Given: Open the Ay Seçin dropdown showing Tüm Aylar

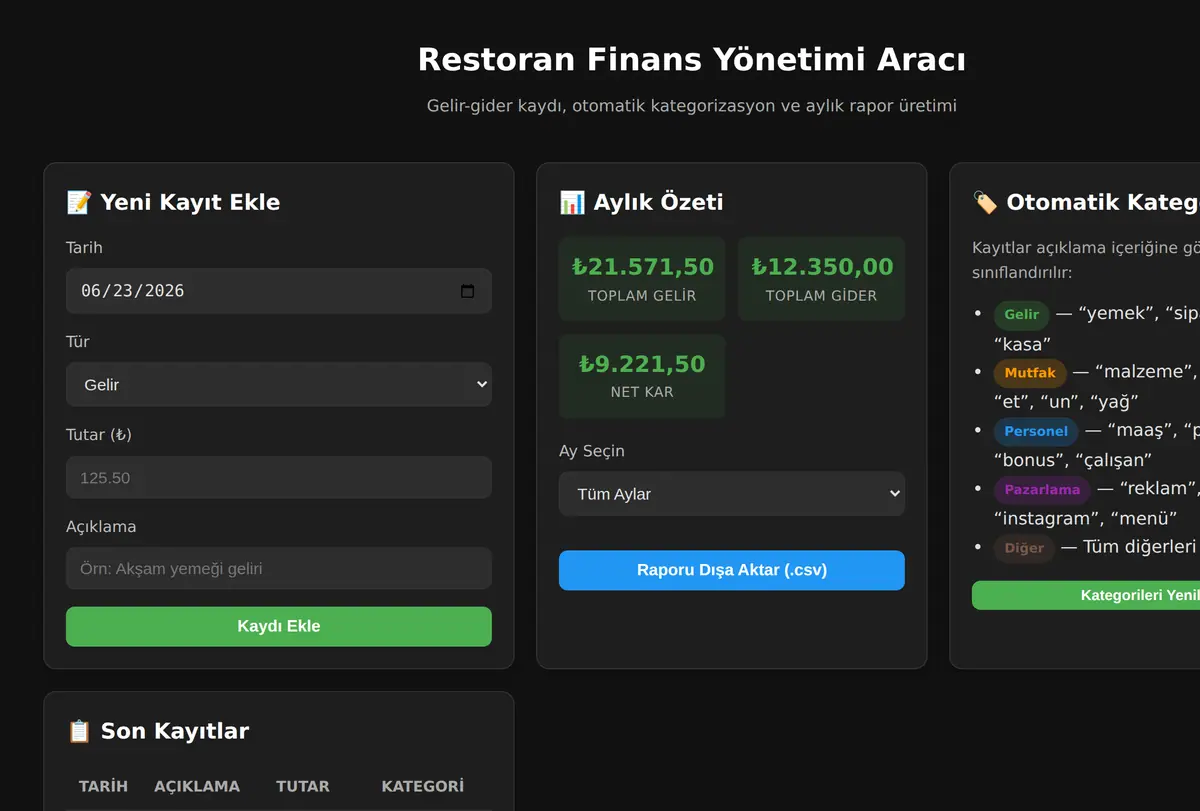Looking at the screenshot, I should pos(732,494).
